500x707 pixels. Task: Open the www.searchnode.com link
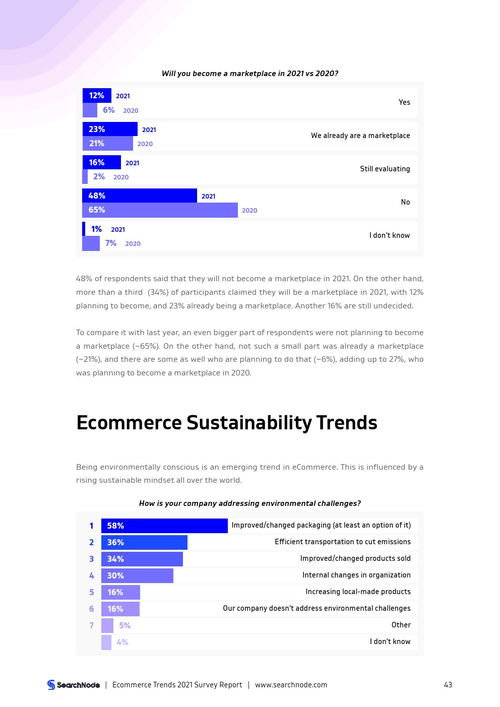click(291, 684)
